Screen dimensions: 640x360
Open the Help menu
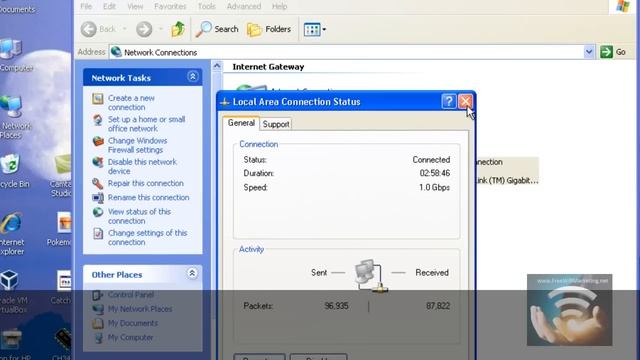point(280,6)
